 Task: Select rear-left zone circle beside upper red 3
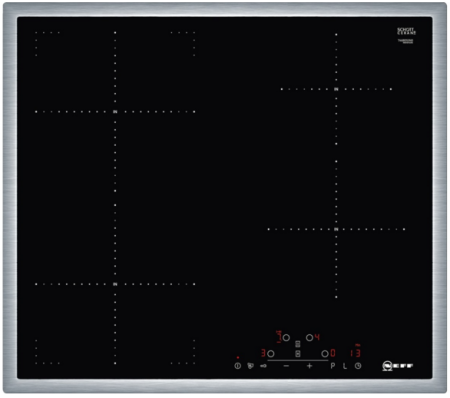click(286, 338)
